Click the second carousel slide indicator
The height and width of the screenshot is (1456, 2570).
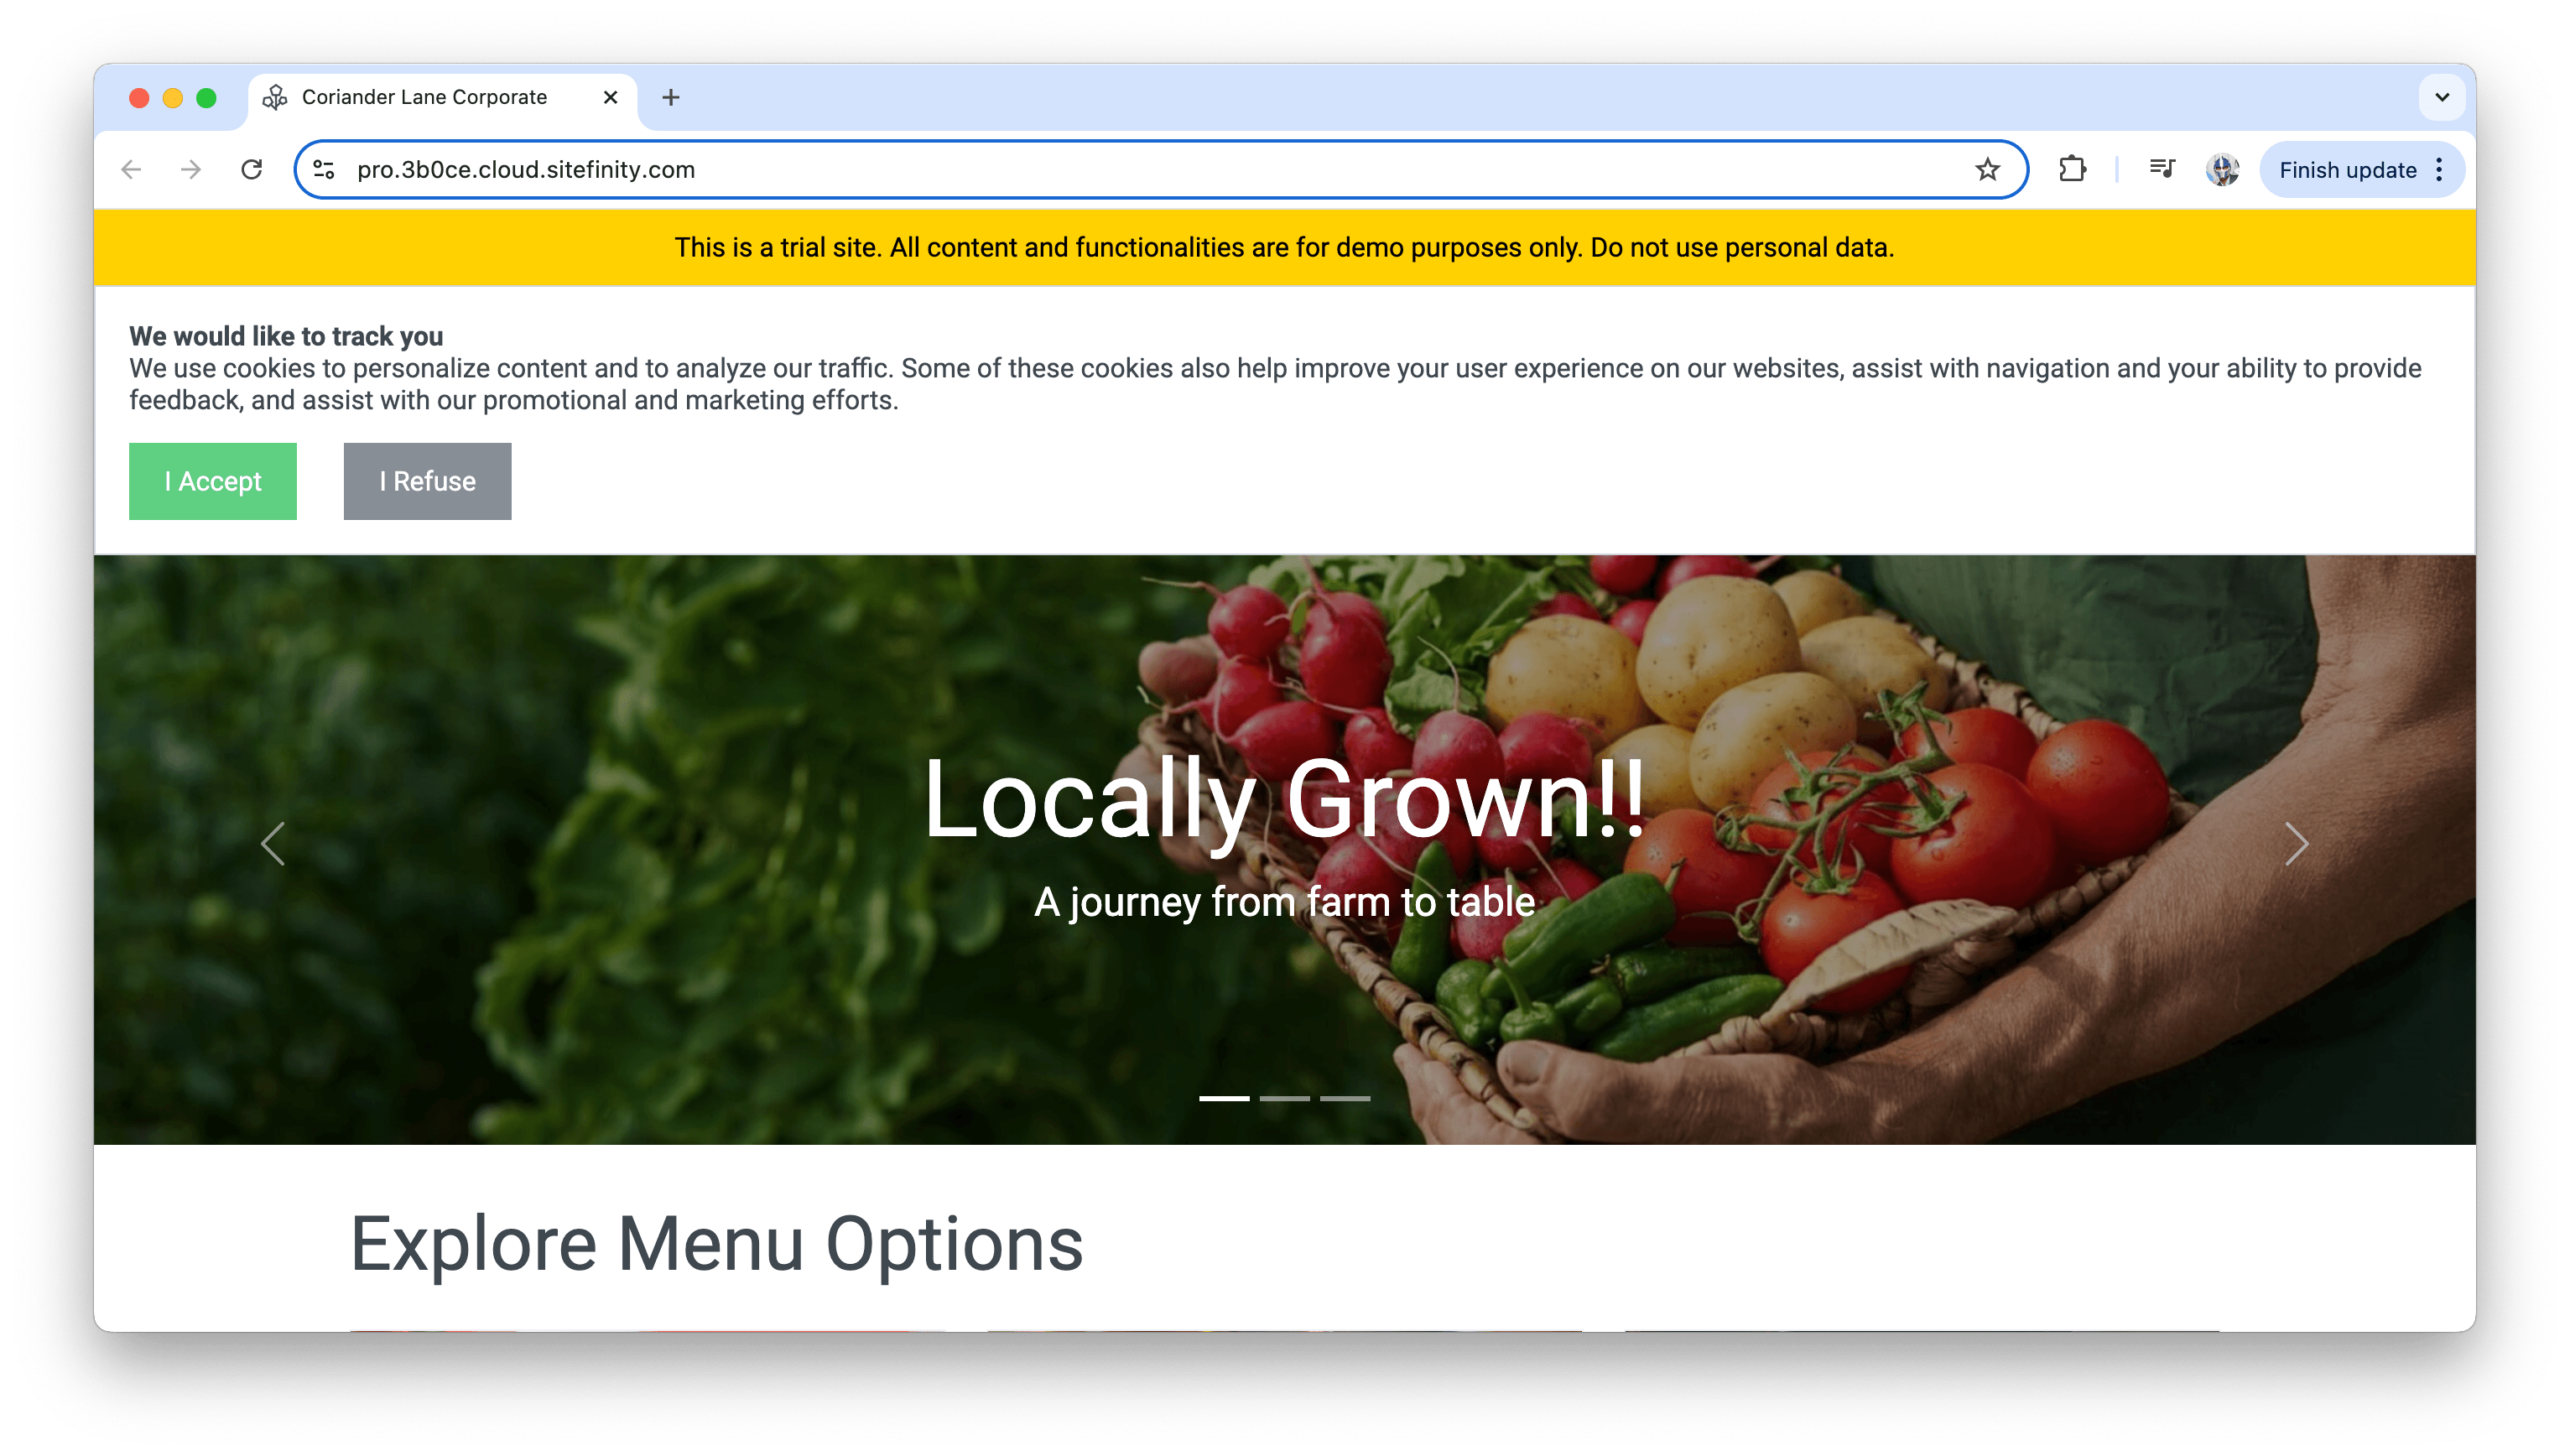click(x=1283, y=1098)
